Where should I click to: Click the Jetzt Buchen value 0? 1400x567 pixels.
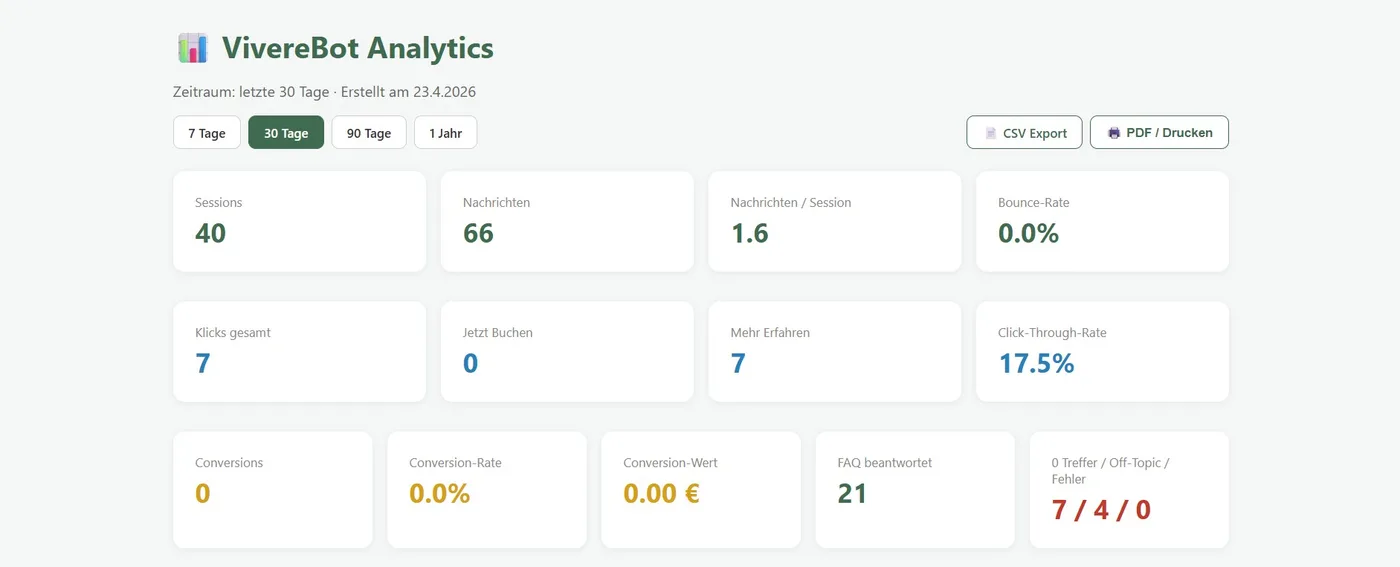[x=471, y=363]
